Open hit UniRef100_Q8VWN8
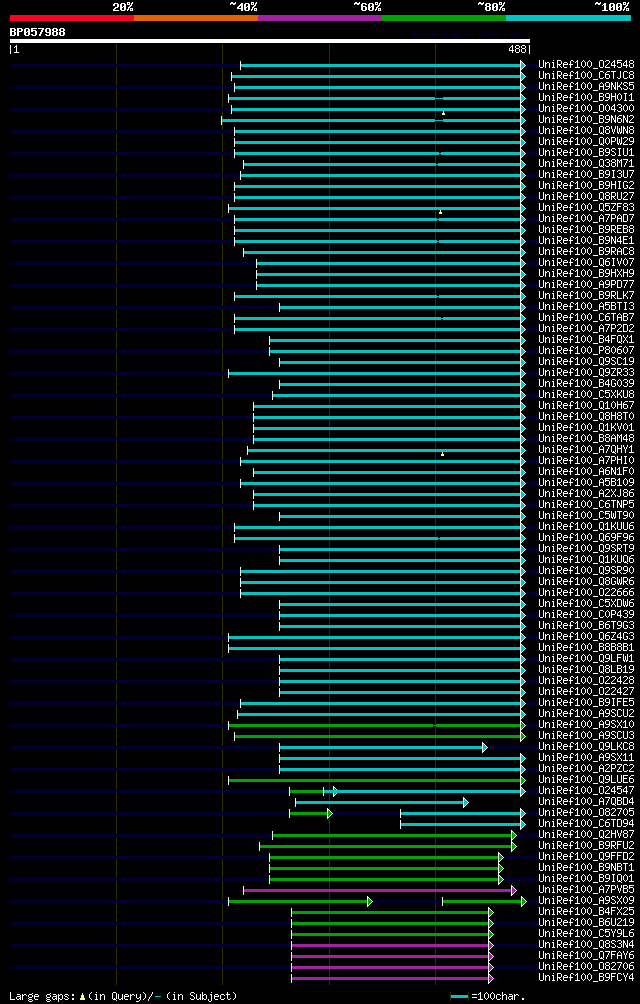Screen dimensions: 640x1004 [x=586, y=131]
